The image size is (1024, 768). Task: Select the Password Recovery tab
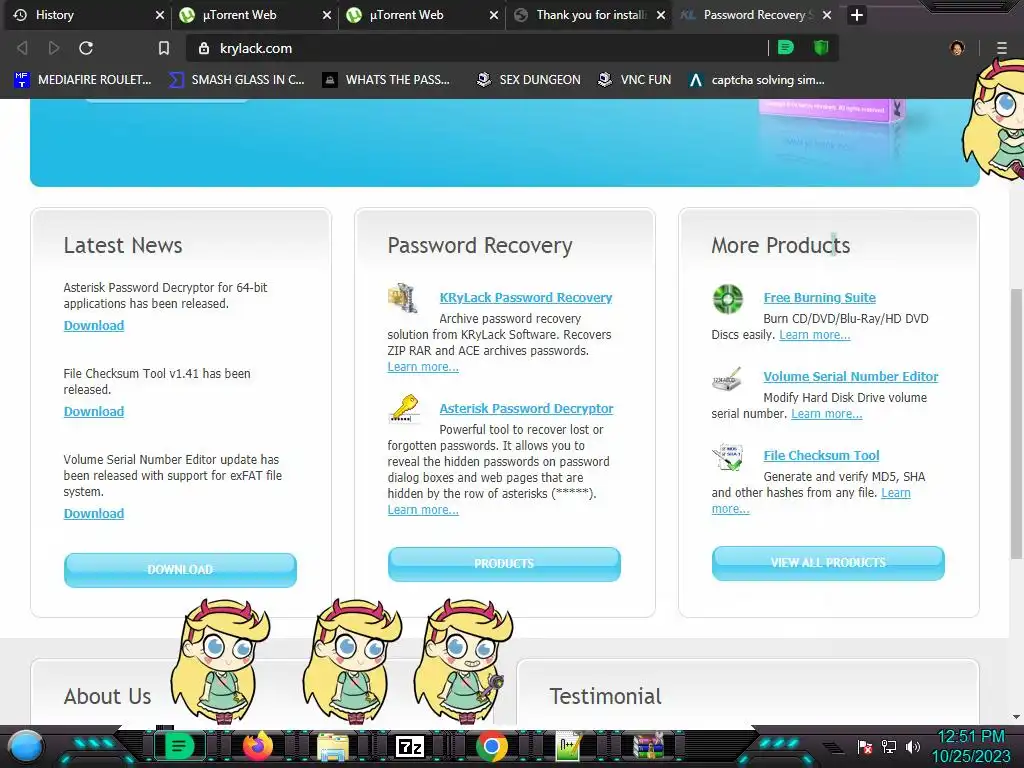757,15
